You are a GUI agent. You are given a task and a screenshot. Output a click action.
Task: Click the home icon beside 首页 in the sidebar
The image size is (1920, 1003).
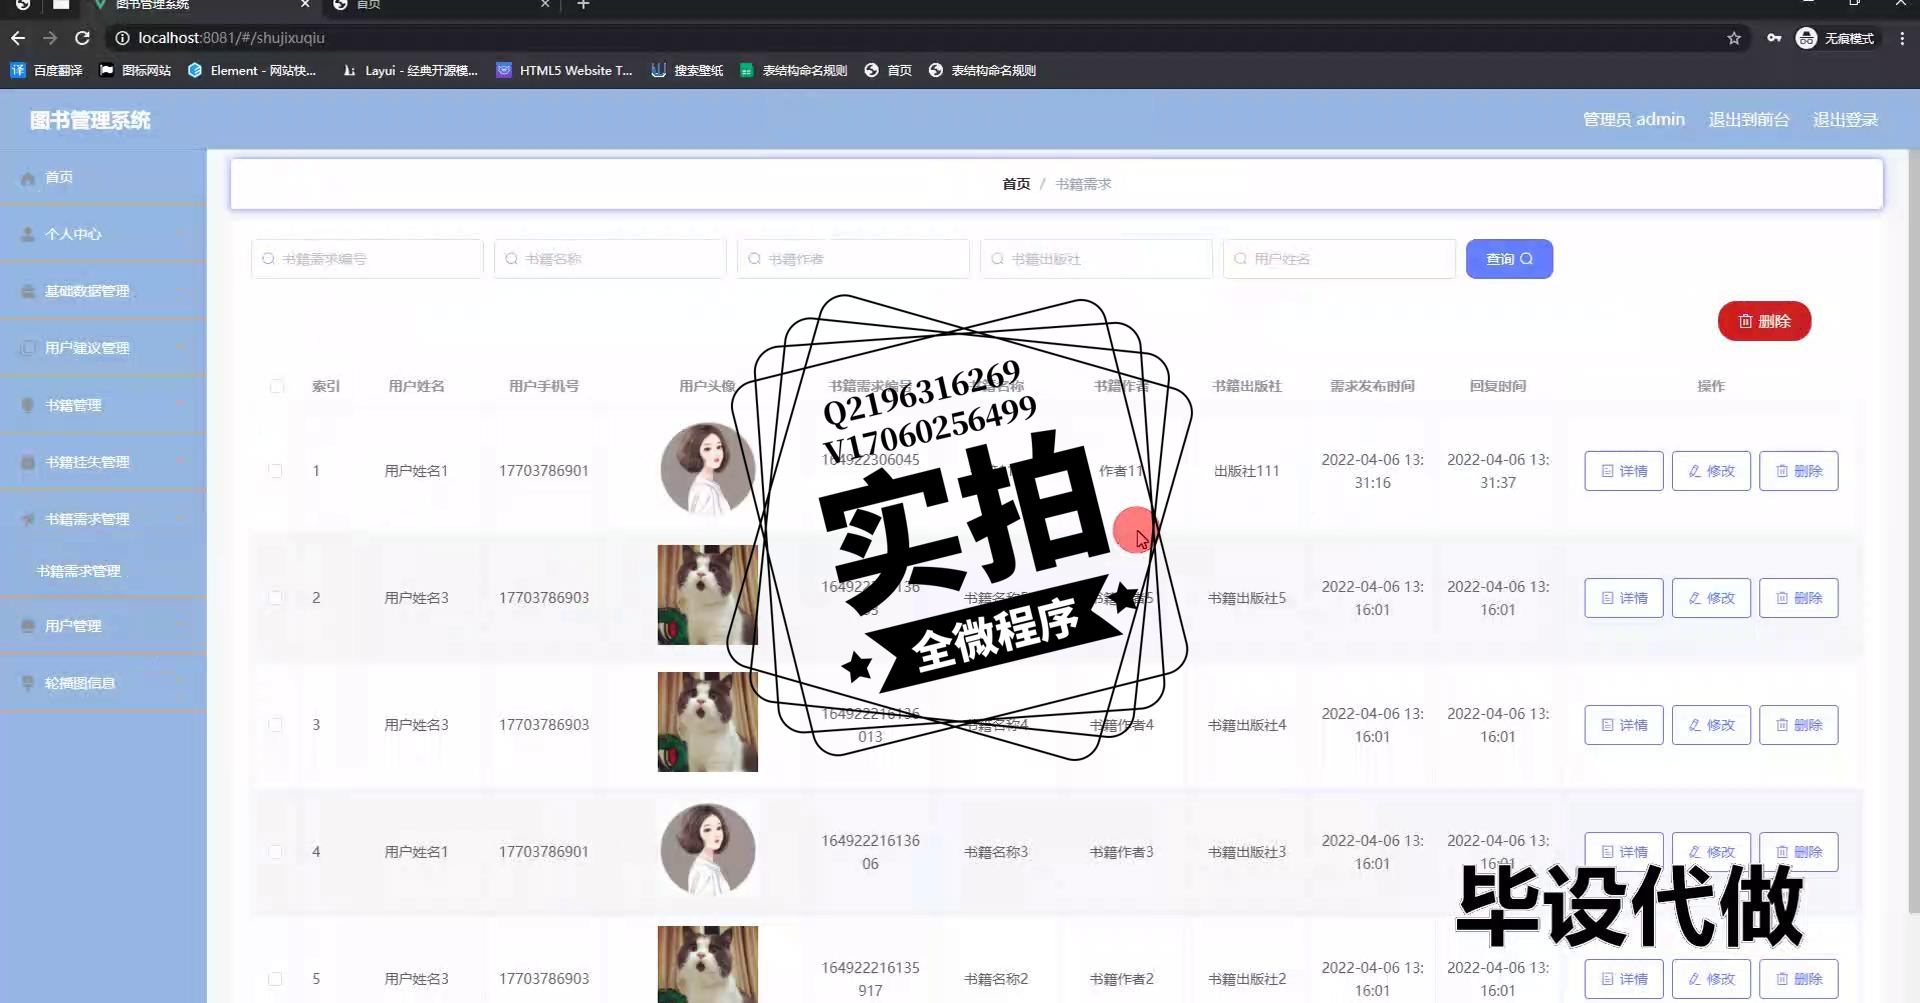[x=28, y=178]
